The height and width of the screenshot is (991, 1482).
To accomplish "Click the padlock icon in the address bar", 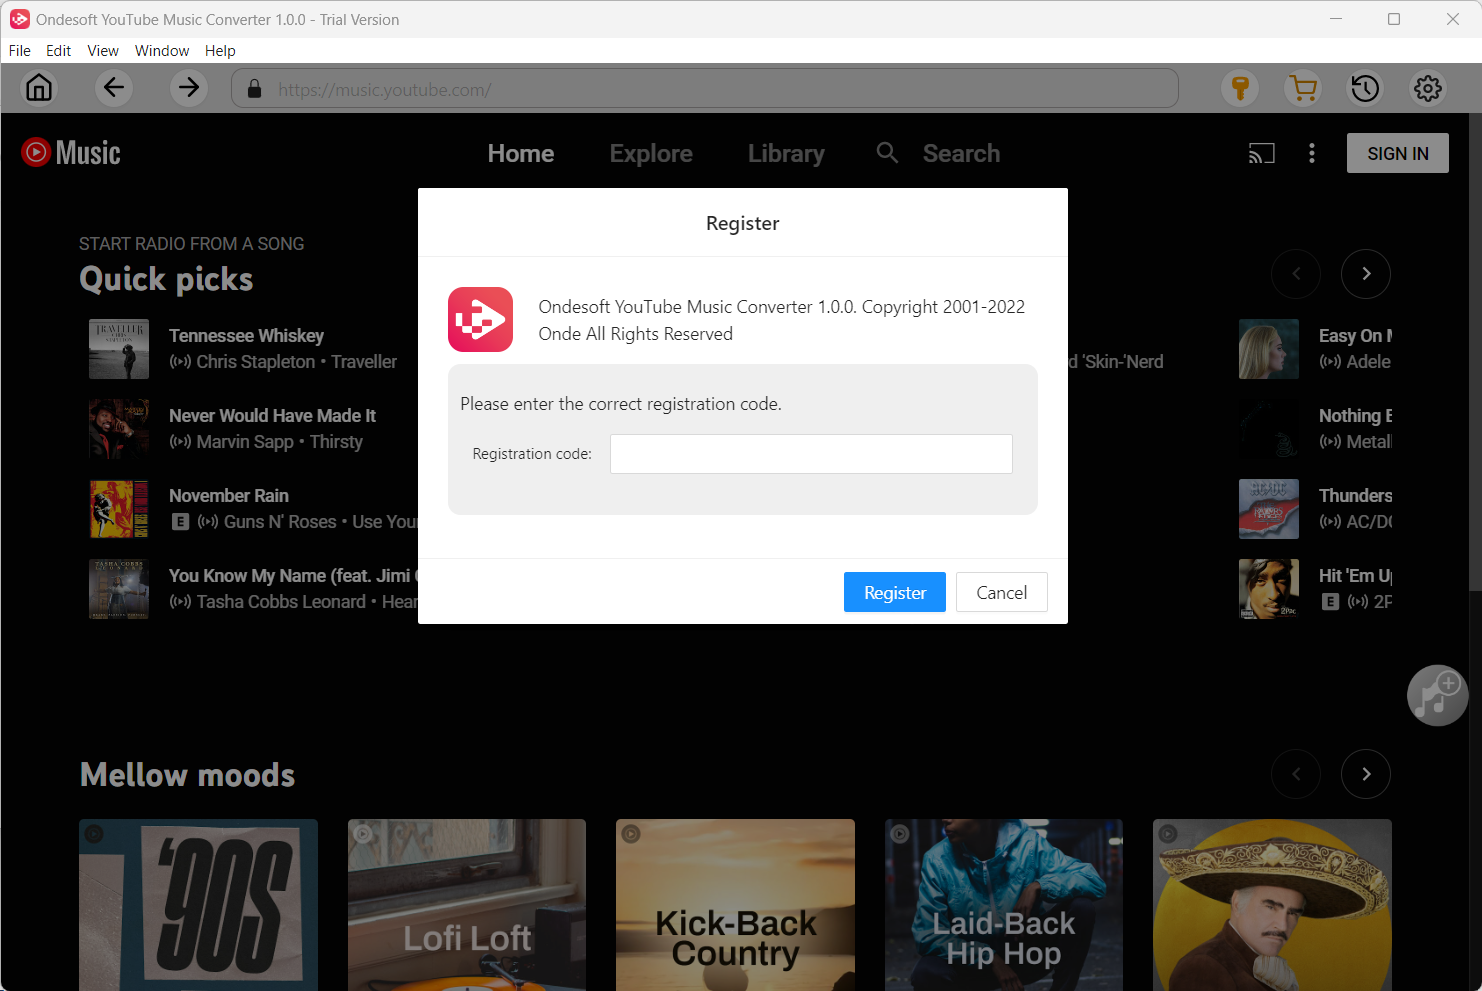I will pos(254,89).
